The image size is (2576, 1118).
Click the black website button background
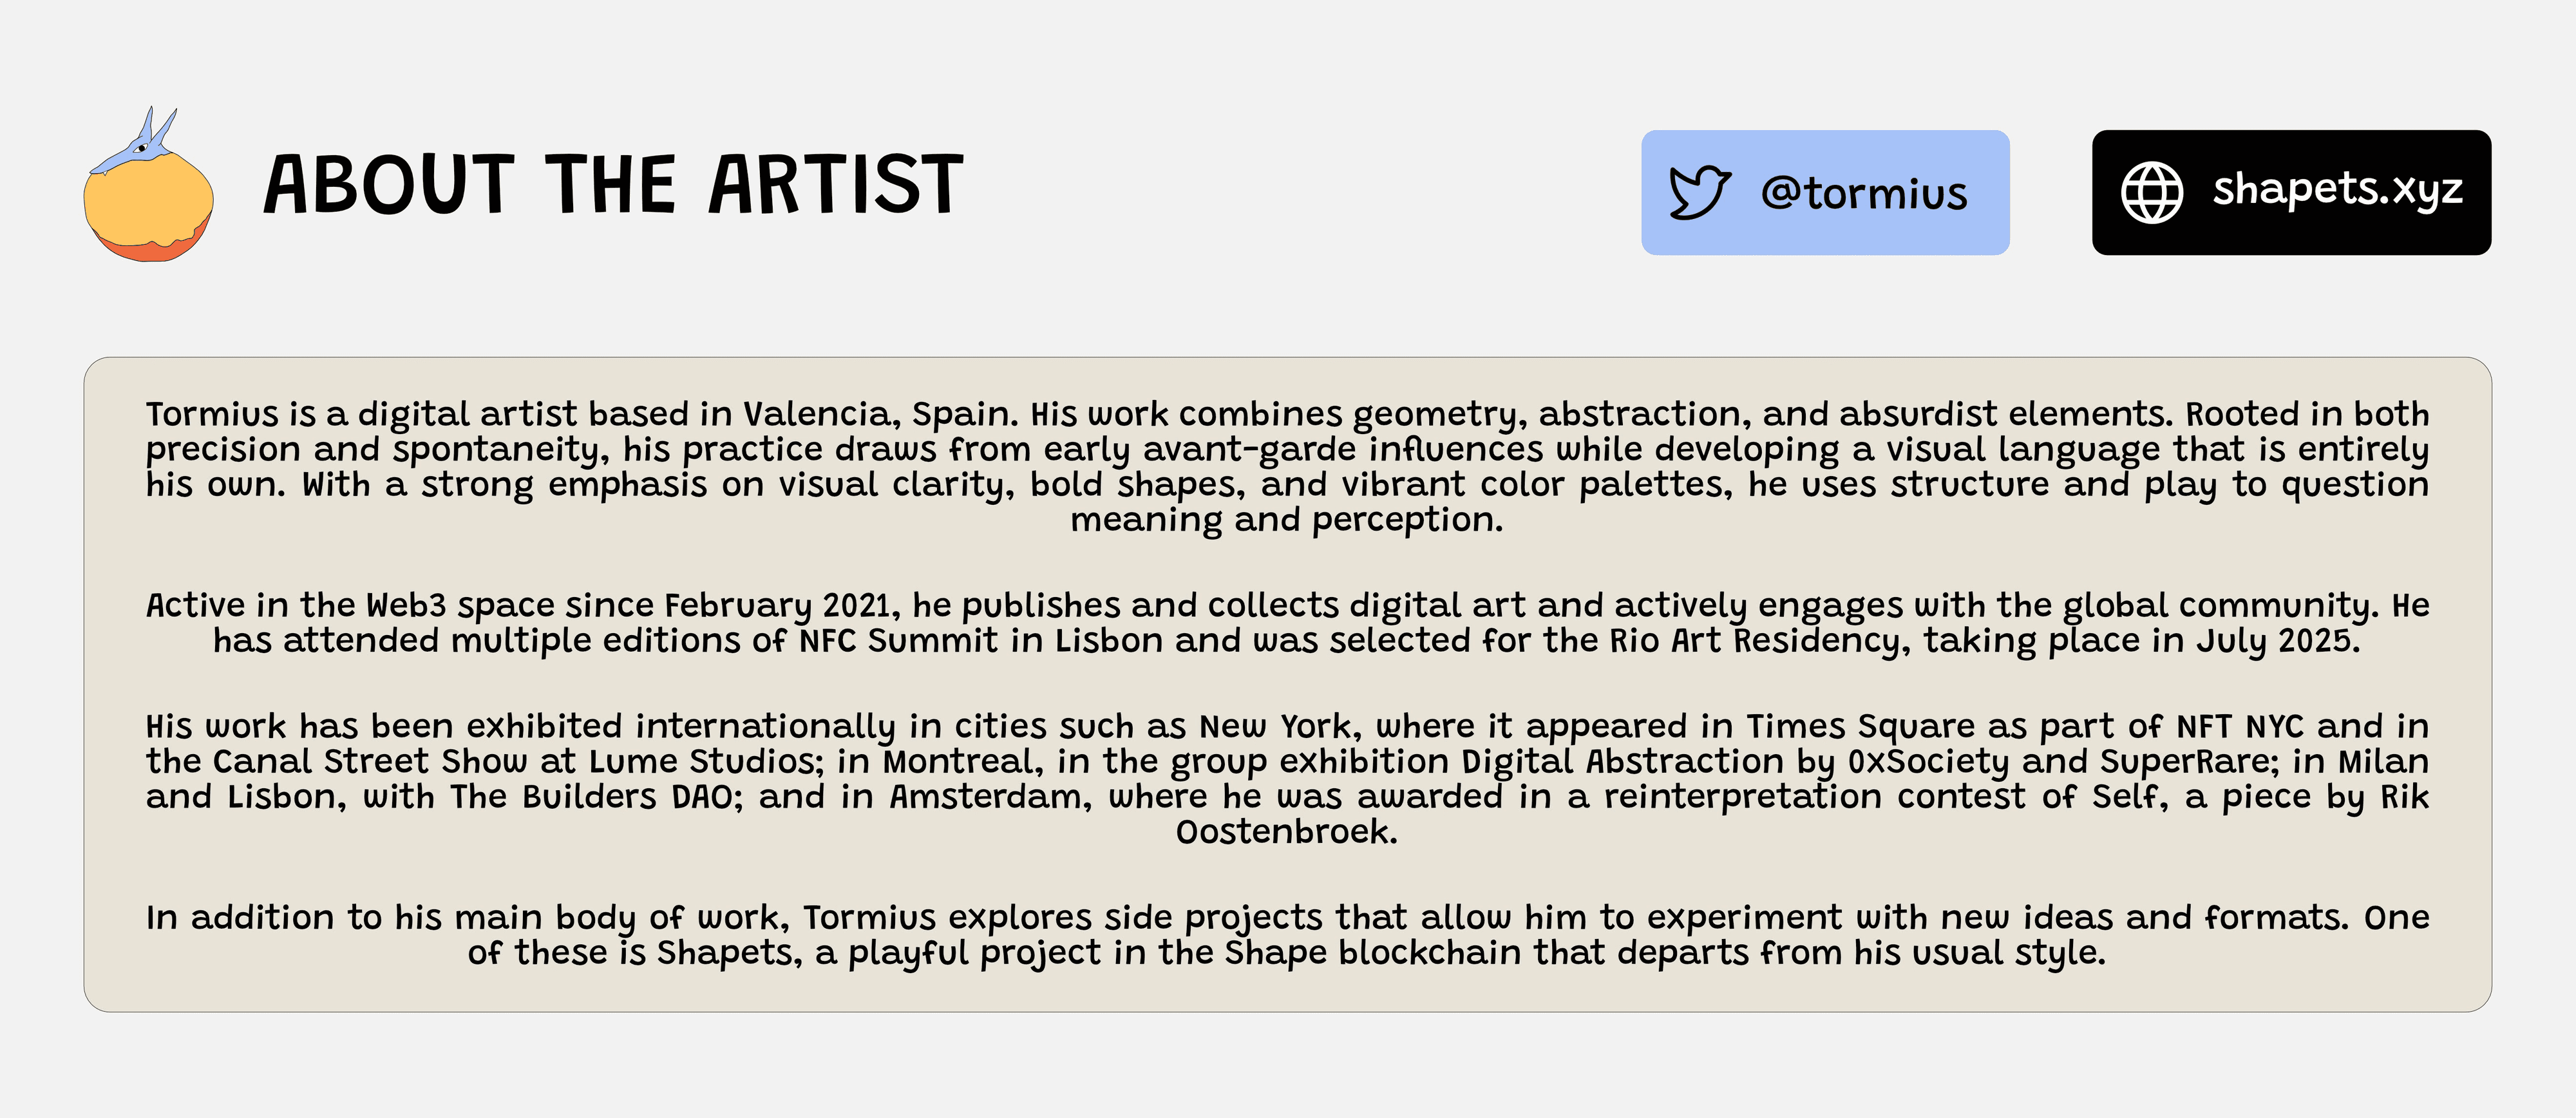point(2291,192)
